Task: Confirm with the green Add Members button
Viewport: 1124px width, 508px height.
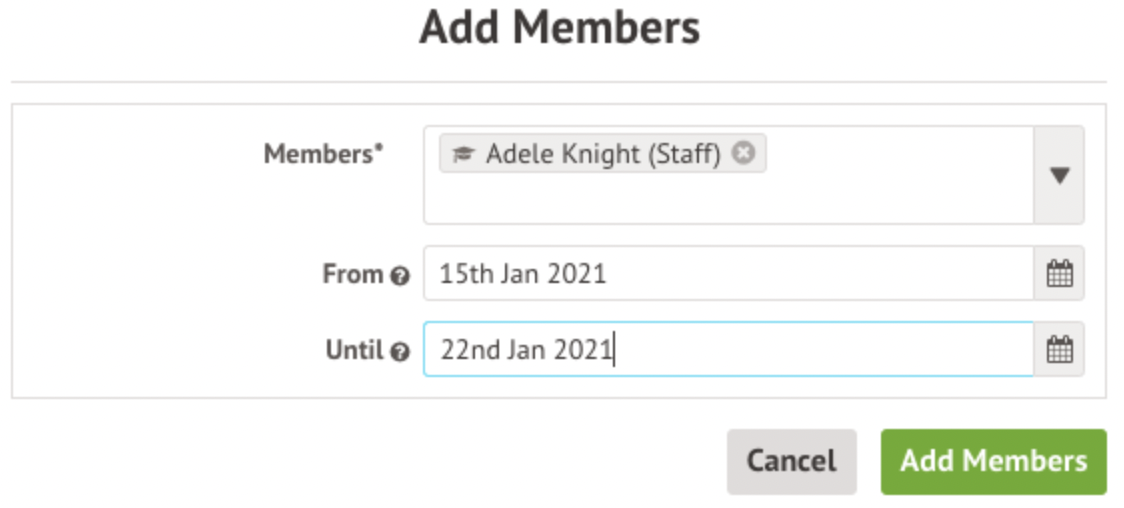Action: pyautogui.click(x=993, y=461)
